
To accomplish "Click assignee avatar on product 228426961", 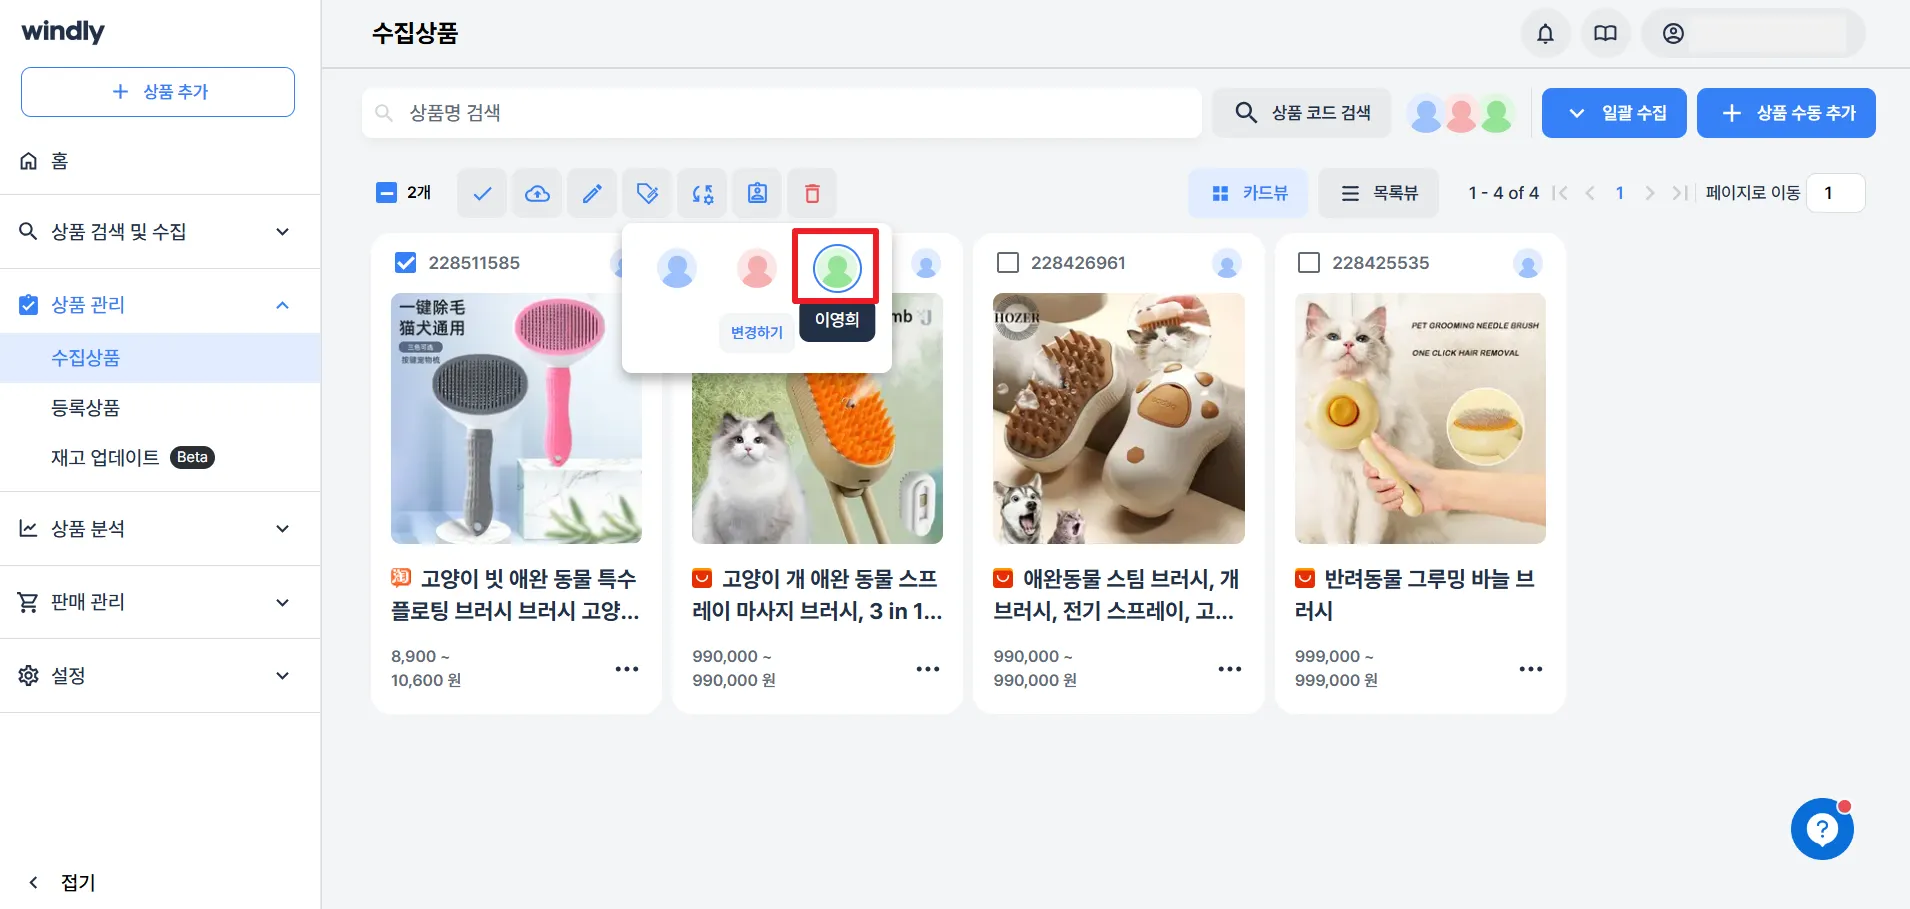I will [x=1226, y=264].
